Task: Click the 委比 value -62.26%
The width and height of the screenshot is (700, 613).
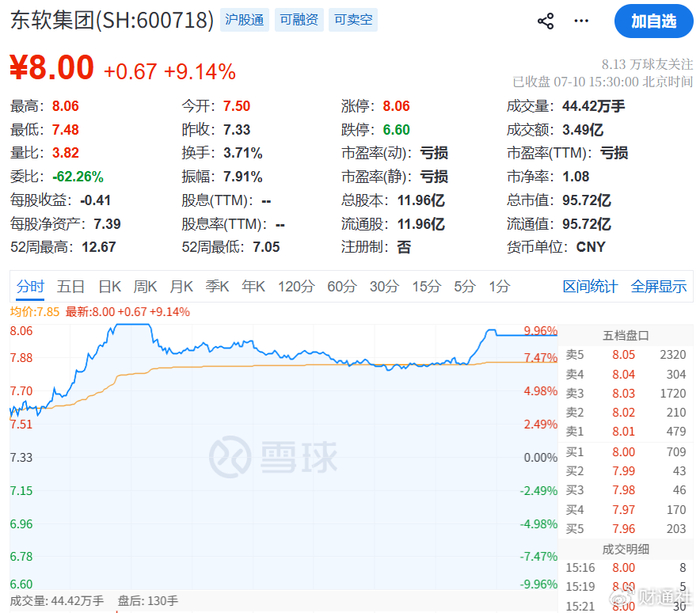Action: [78, 177]
